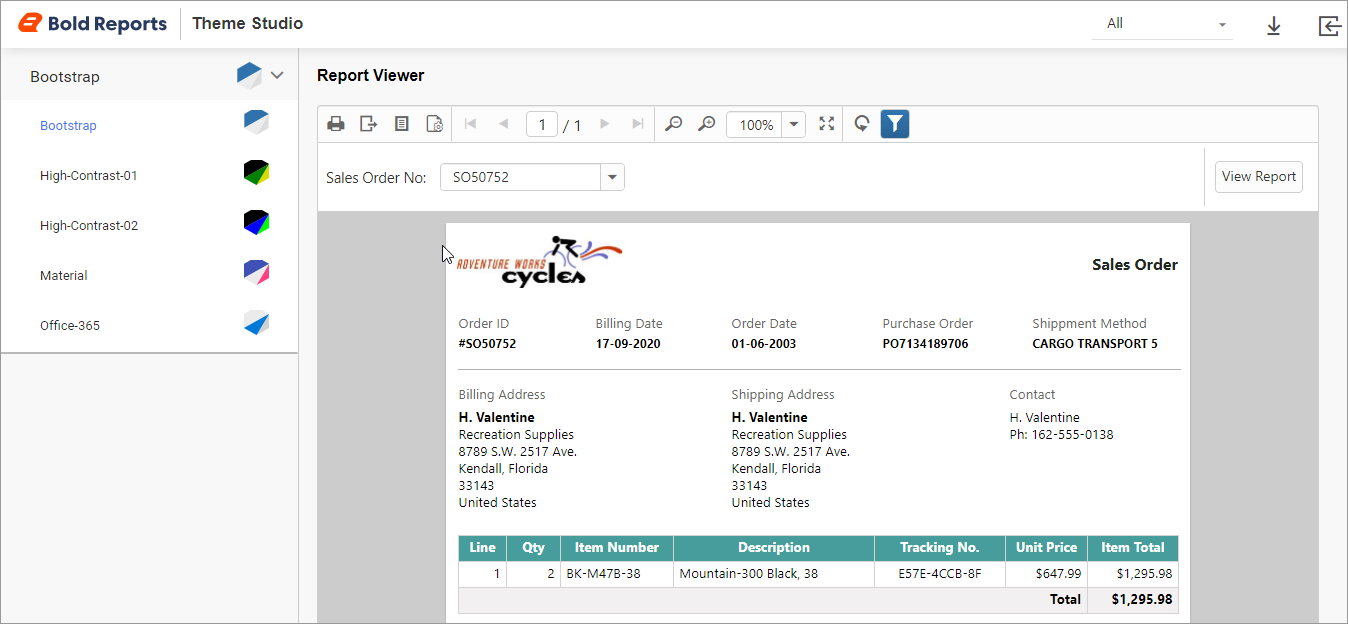Click the Adventure Works Cycles logo
This screenshot has width=1348, height=624.
pyautogui.click(x=540, y=260)
